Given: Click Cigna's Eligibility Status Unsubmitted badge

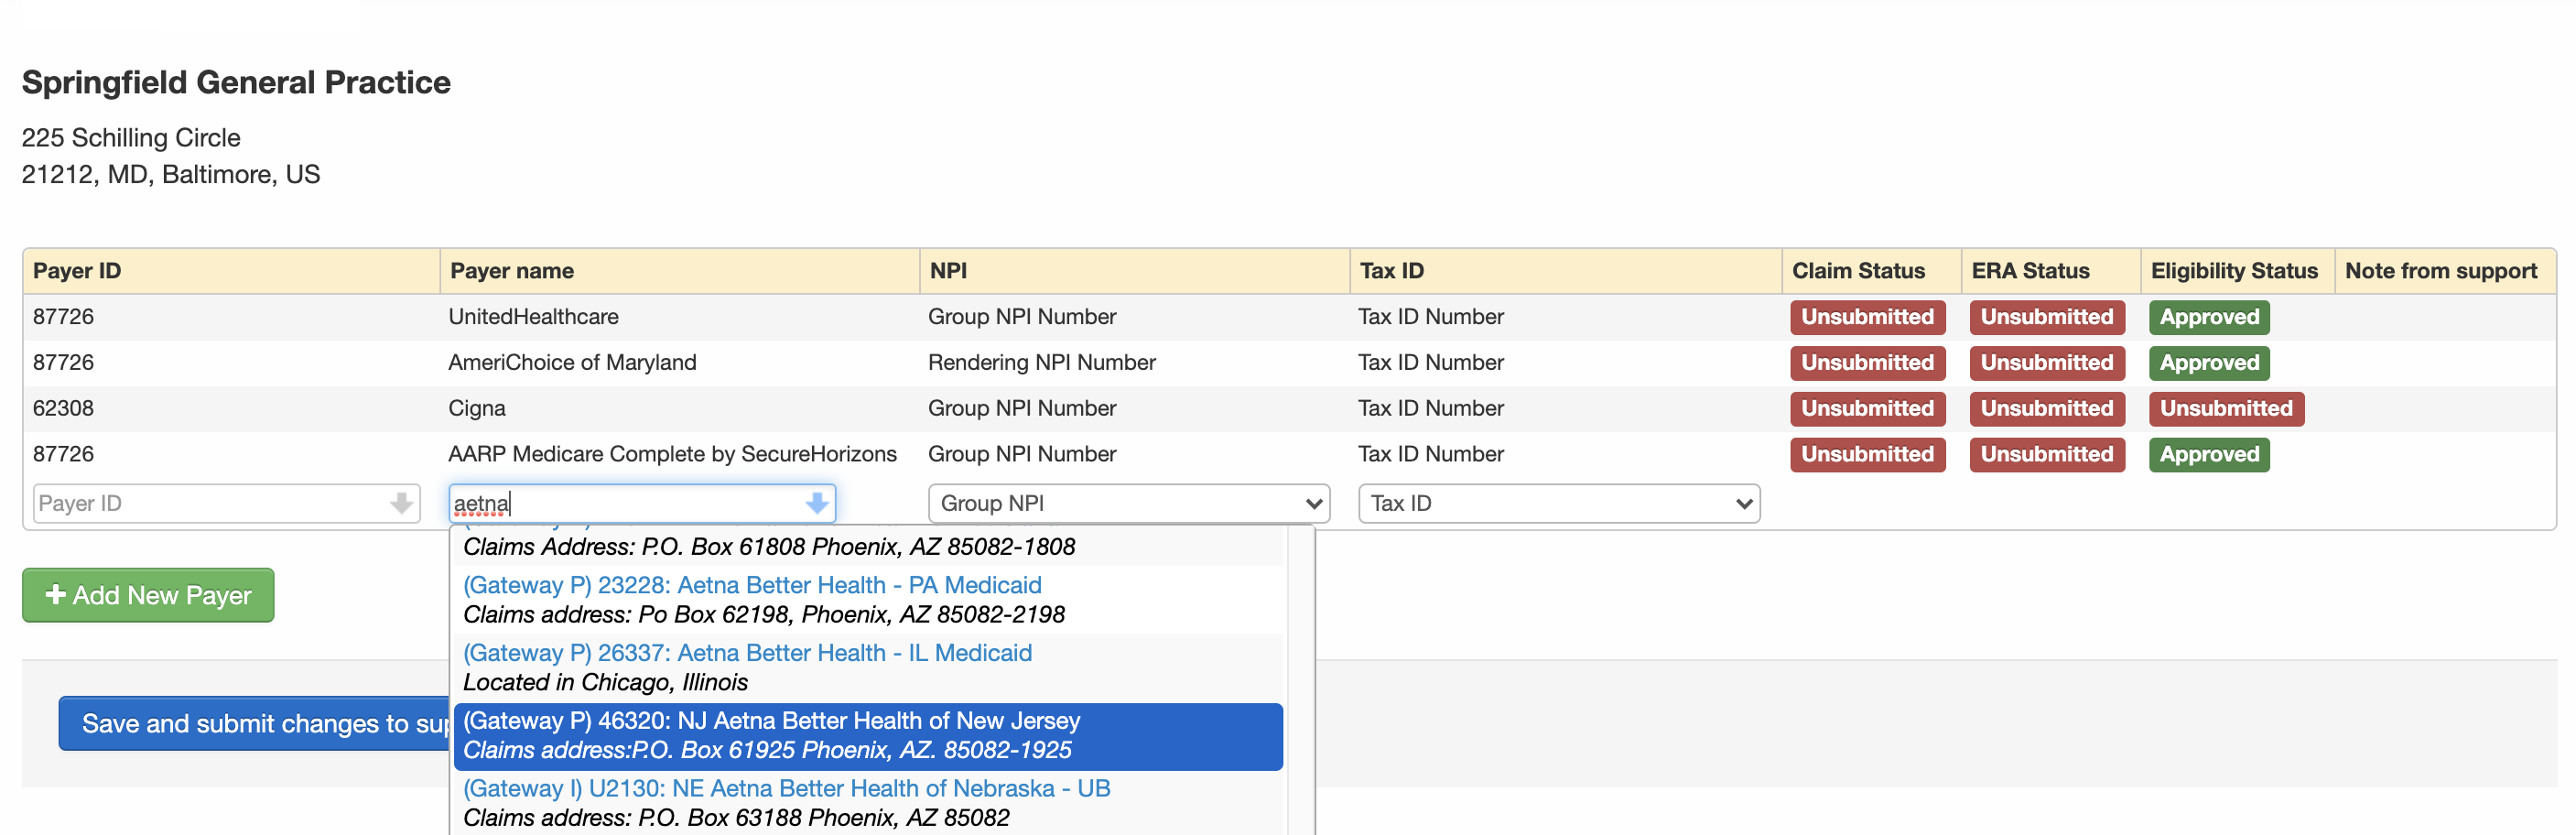Looking at the screenshot, I should click(2226, 409).
